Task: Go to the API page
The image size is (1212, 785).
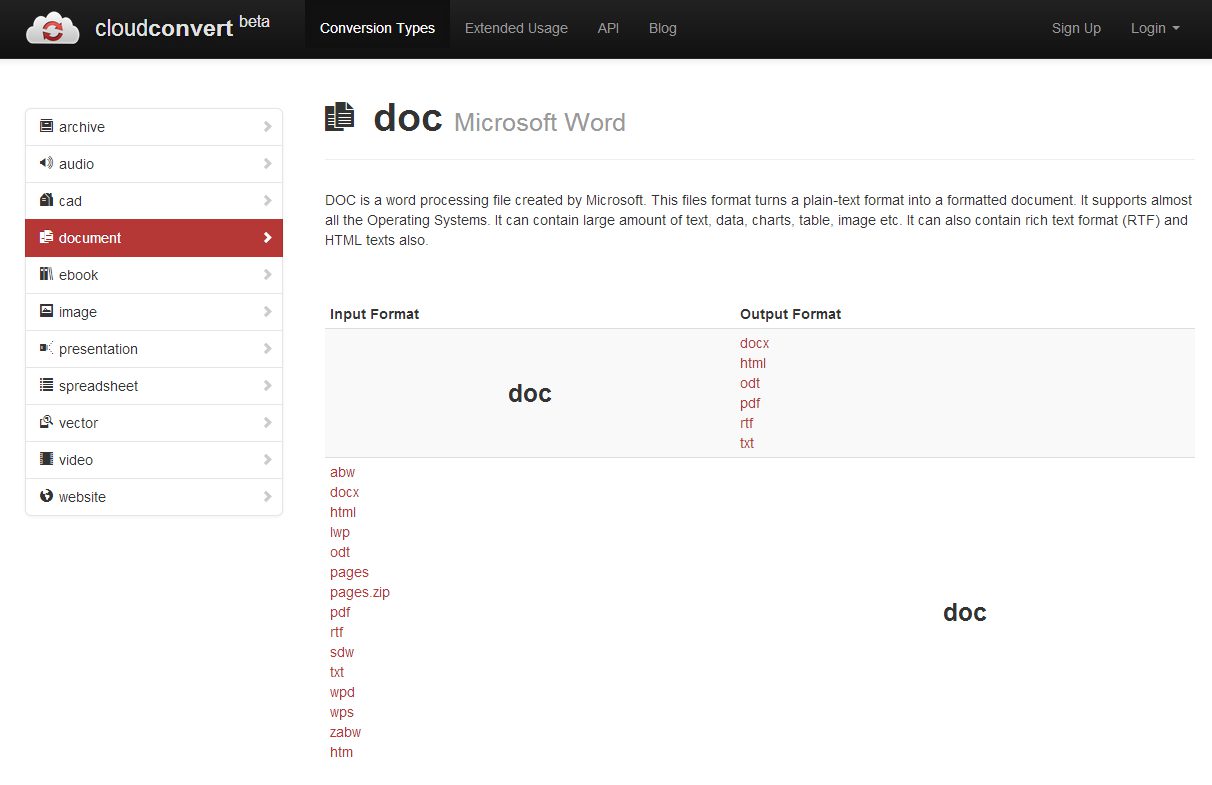Action: point(608,28)
